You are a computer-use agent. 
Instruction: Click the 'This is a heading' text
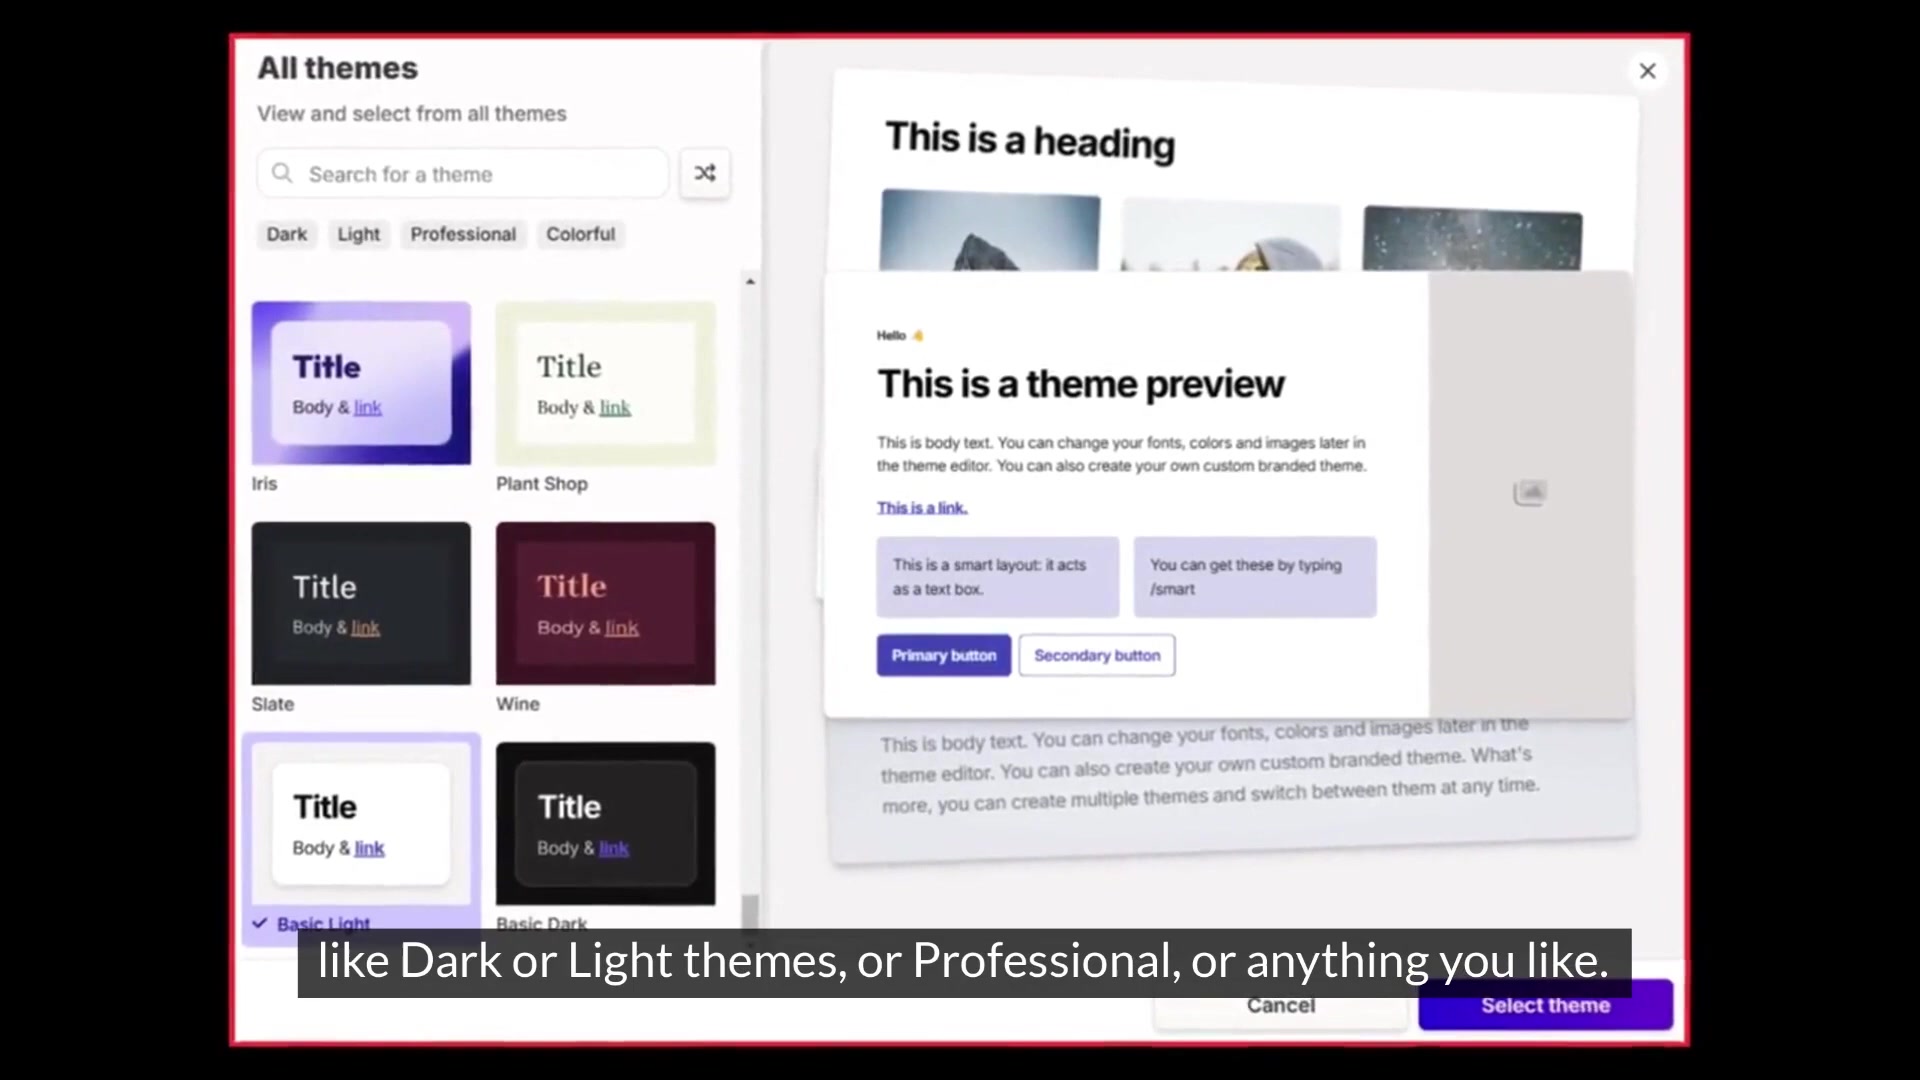pyautogui.click(x=1030, y=140)
